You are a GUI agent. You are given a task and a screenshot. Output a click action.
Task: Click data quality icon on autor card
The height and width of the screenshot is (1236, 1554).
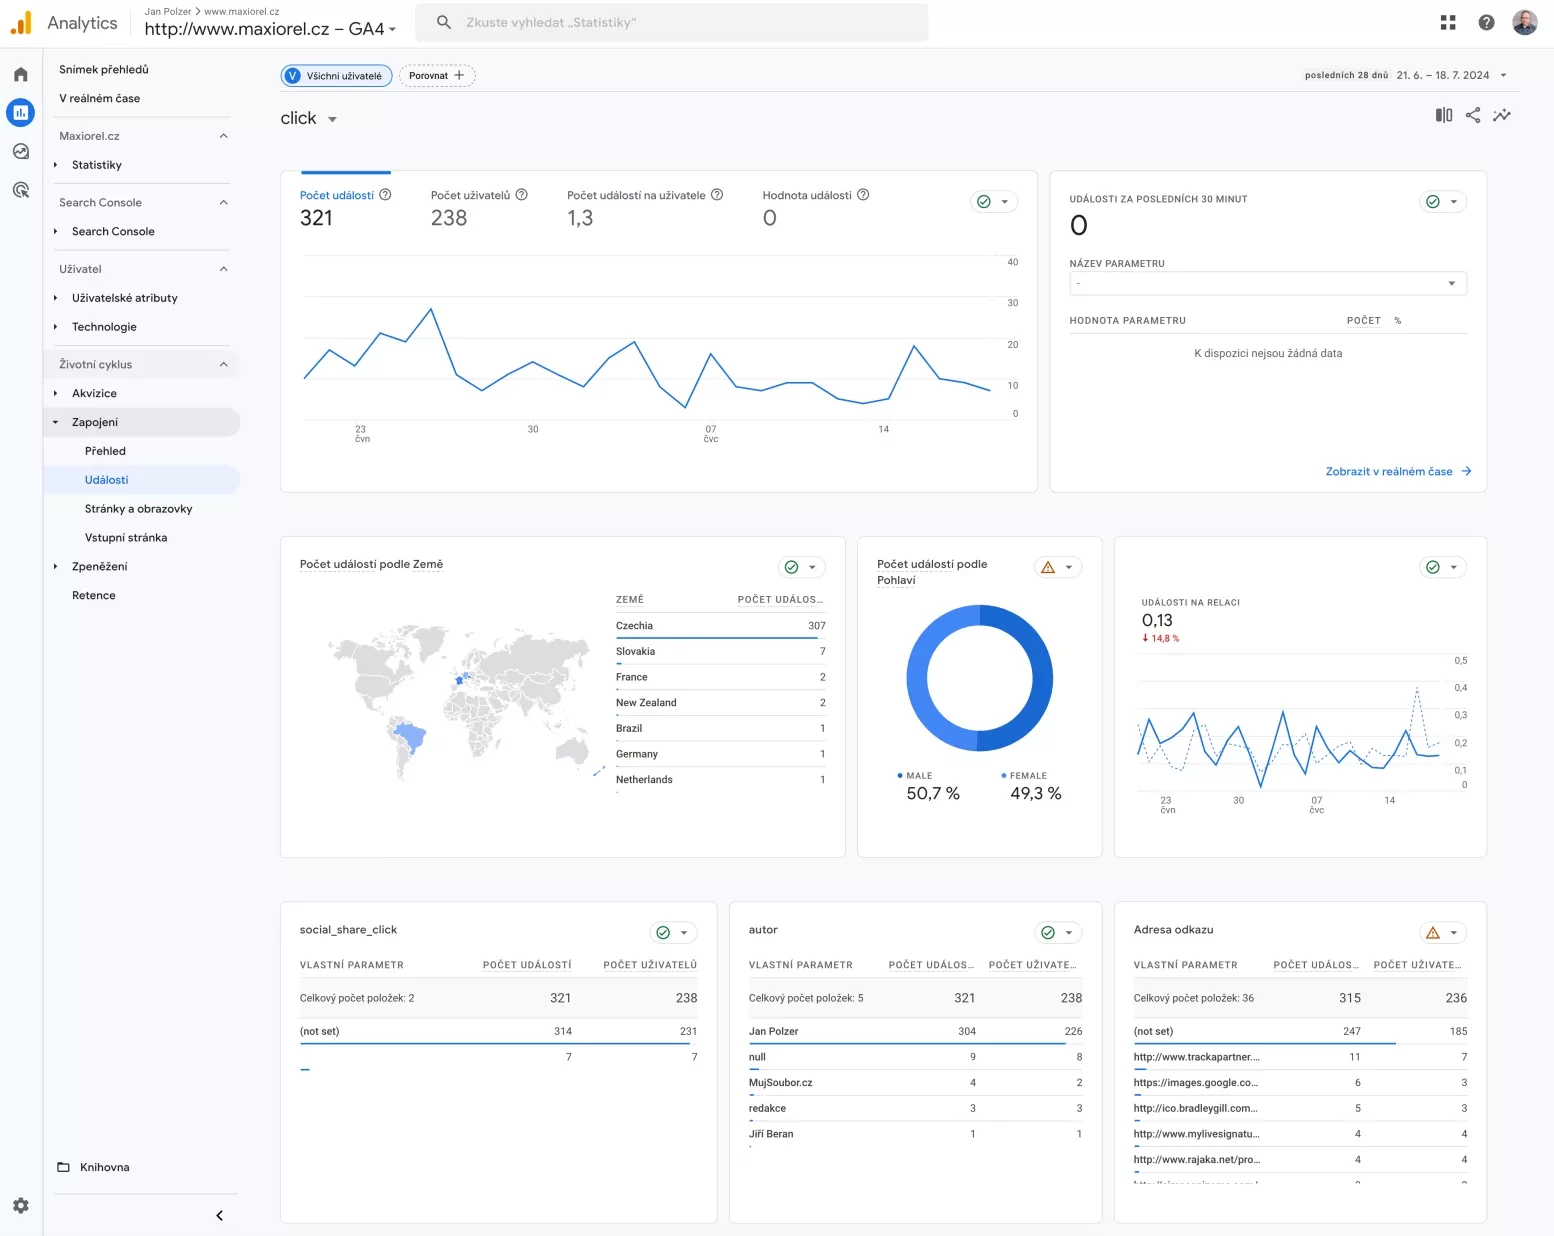tap(1048, 933)
